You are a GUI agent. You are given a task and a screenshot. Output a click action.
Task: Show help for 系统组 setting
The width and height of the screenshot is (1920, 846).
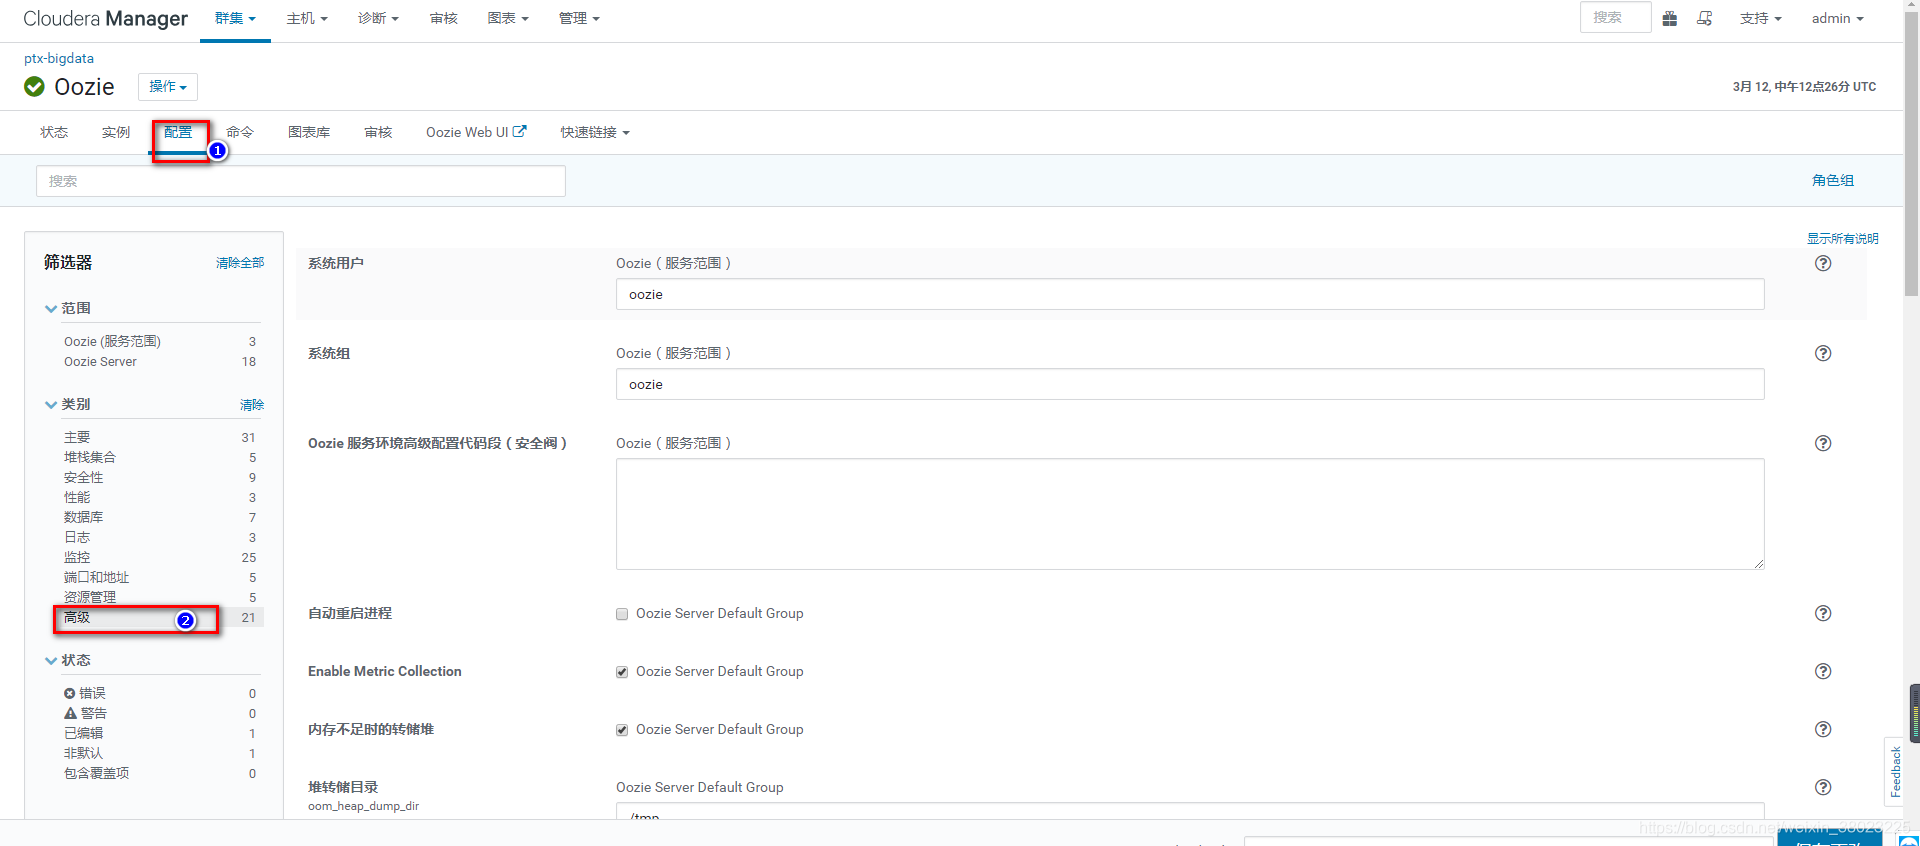click(1823, 353)
